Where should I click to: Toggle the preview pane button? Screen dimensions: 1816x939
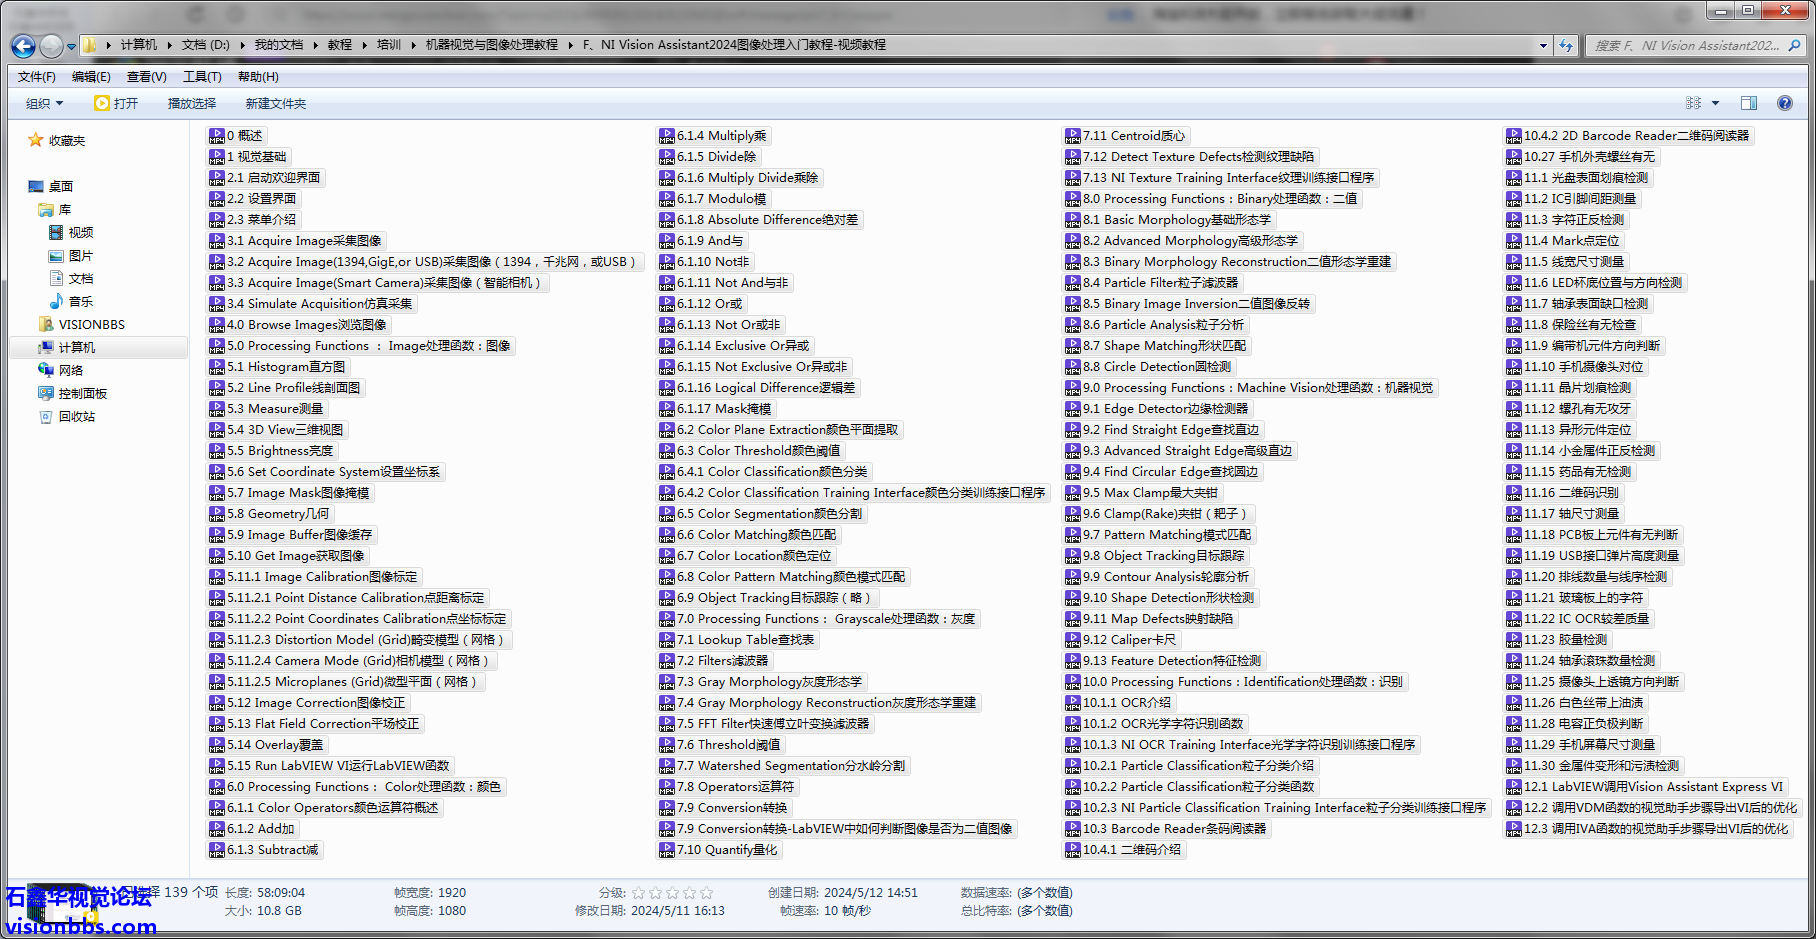point(1749,103)
